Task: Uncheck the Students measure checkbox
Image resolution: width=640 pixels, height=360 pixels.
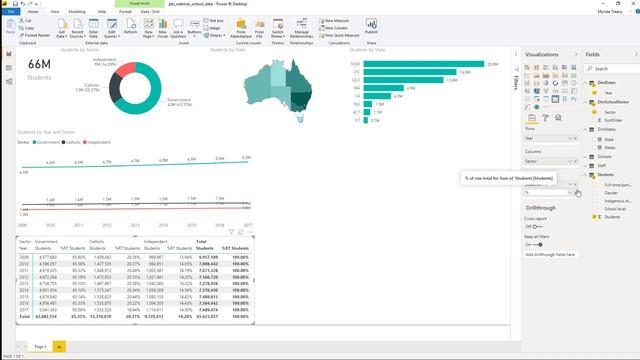Action: click(594, 217)
